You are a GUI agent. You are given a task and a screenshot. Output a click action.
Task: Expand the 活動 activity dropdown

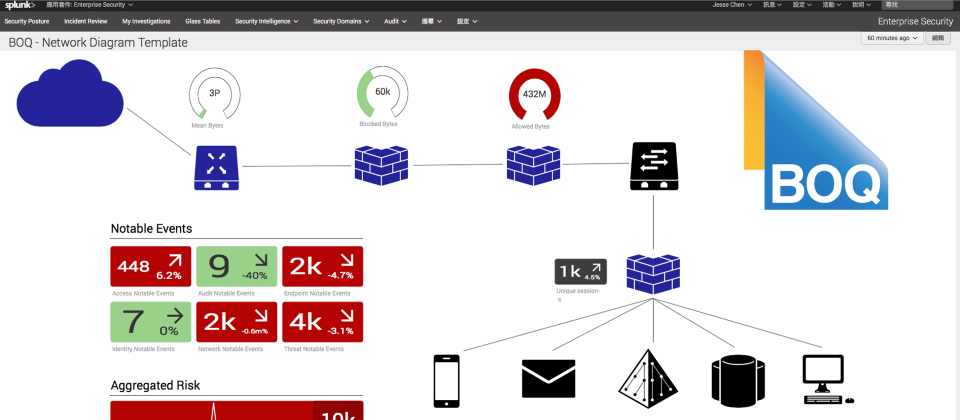click(832, 4)
